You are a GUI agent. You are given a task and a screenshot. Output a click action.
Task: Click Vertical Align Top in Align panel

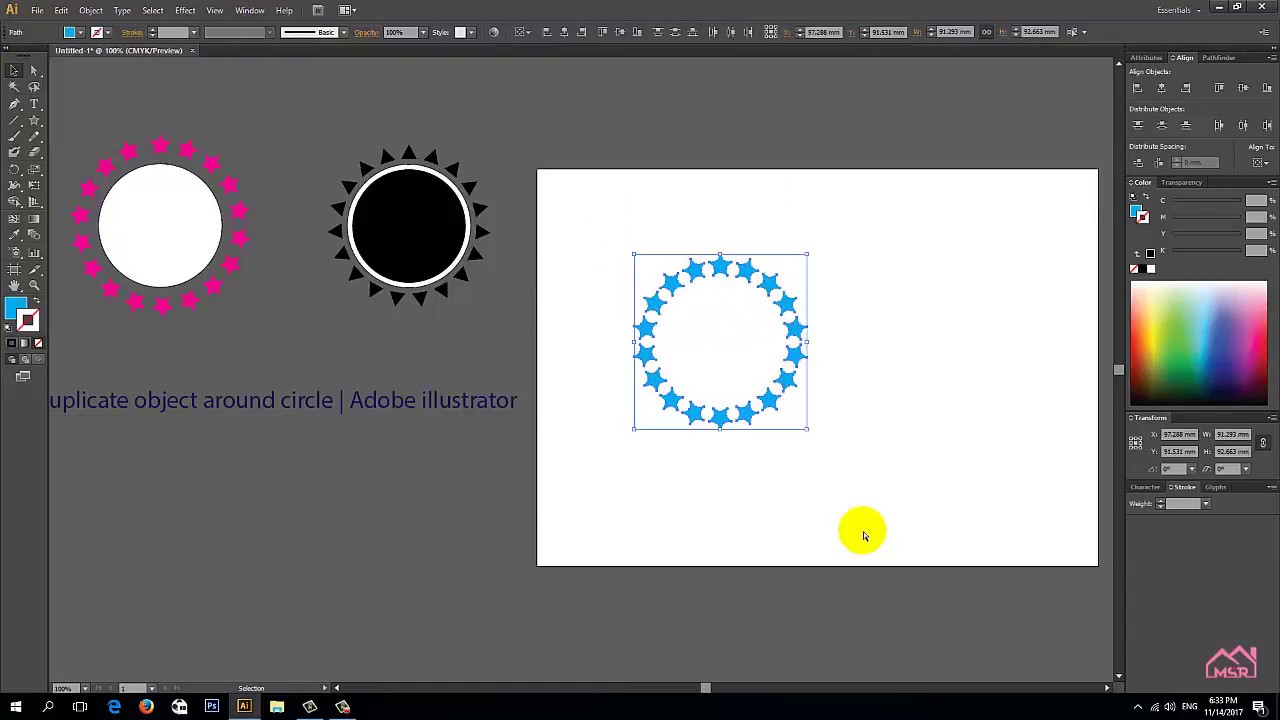[x=1218, y=88]
